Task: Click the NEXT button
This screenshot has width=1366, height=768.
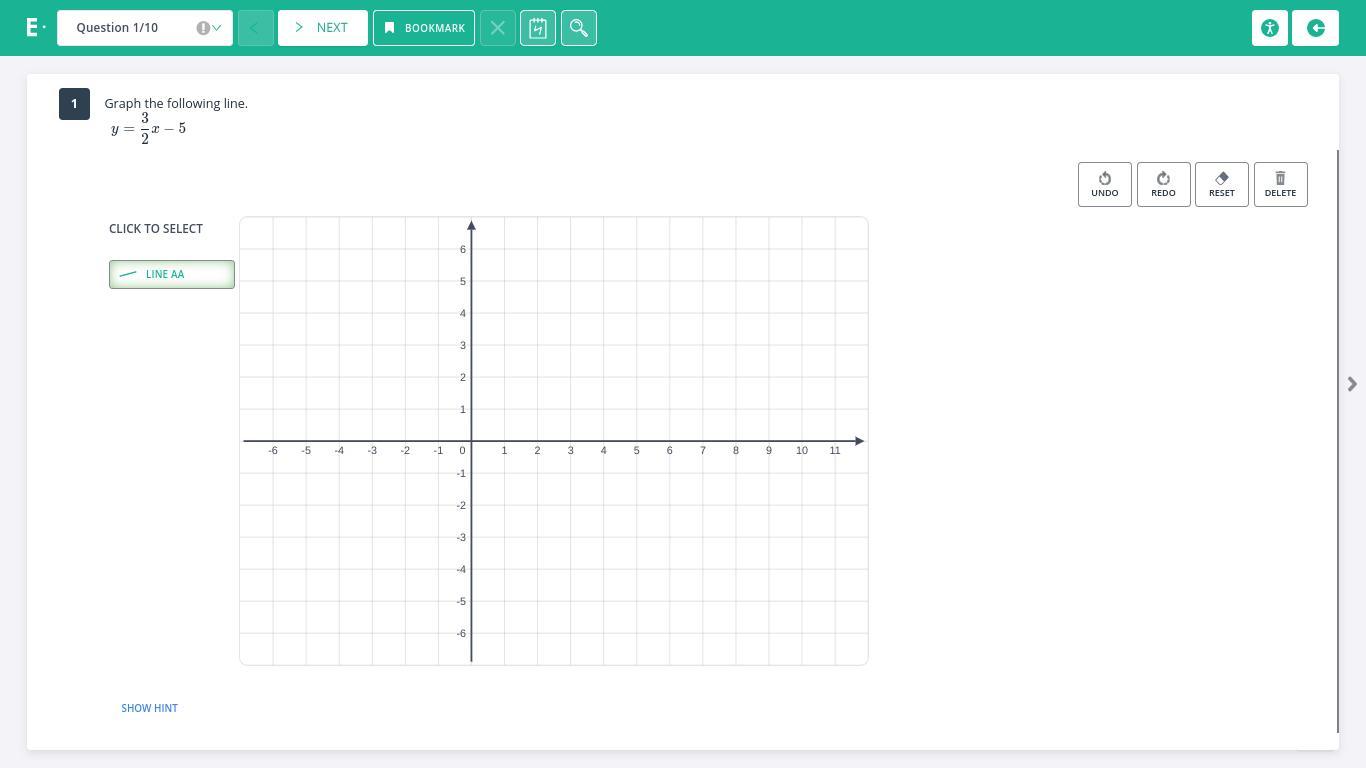Action: [x=323, y=28]
